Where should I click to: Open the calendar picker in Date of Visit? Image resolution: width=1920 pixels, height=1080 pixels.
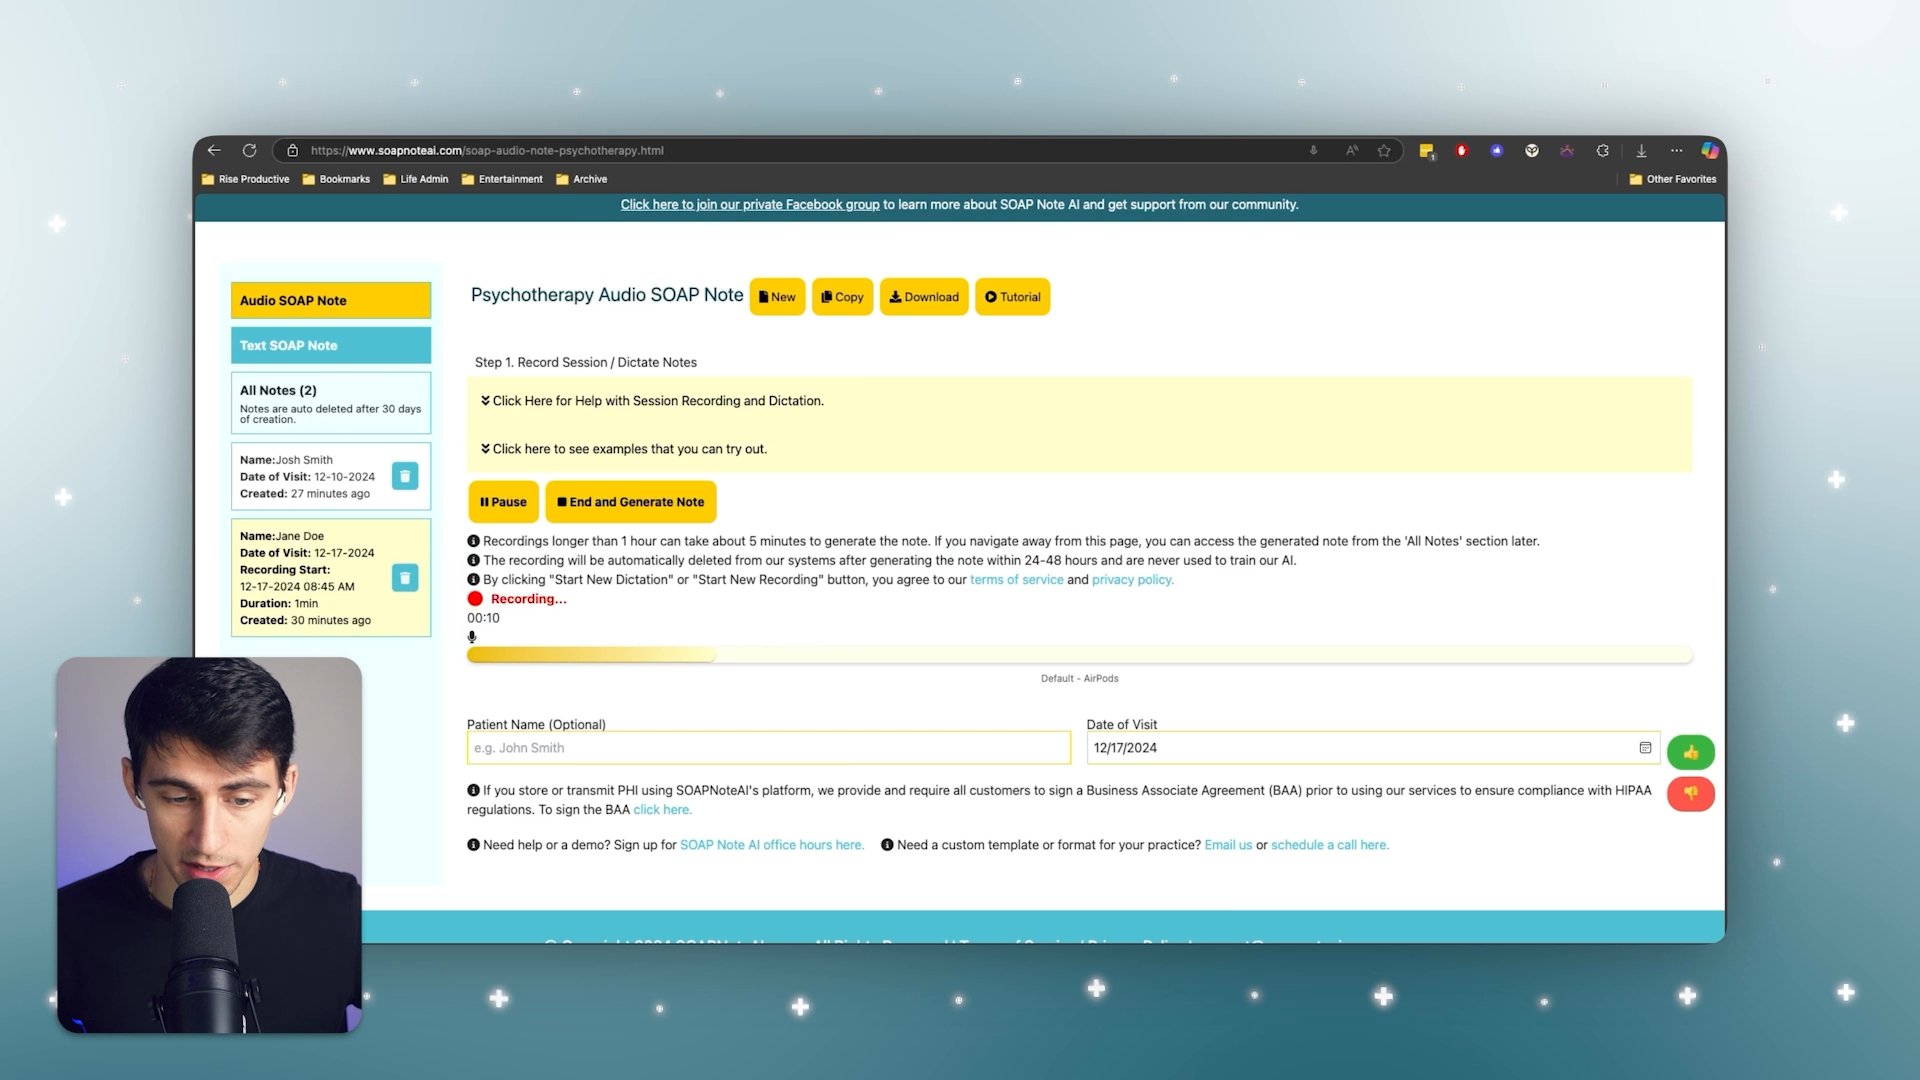(x=1645, y=748)
